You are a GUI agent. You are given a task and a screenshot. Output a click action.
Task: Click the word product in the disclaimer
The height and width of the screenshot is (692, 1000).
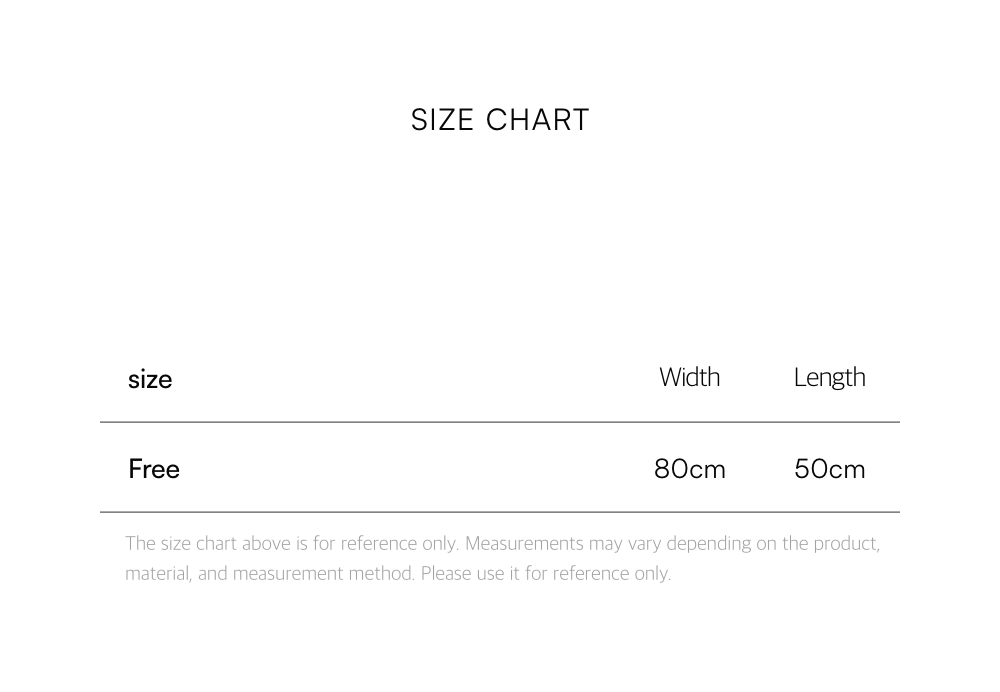pyautogui.click(x=845, y=543)
